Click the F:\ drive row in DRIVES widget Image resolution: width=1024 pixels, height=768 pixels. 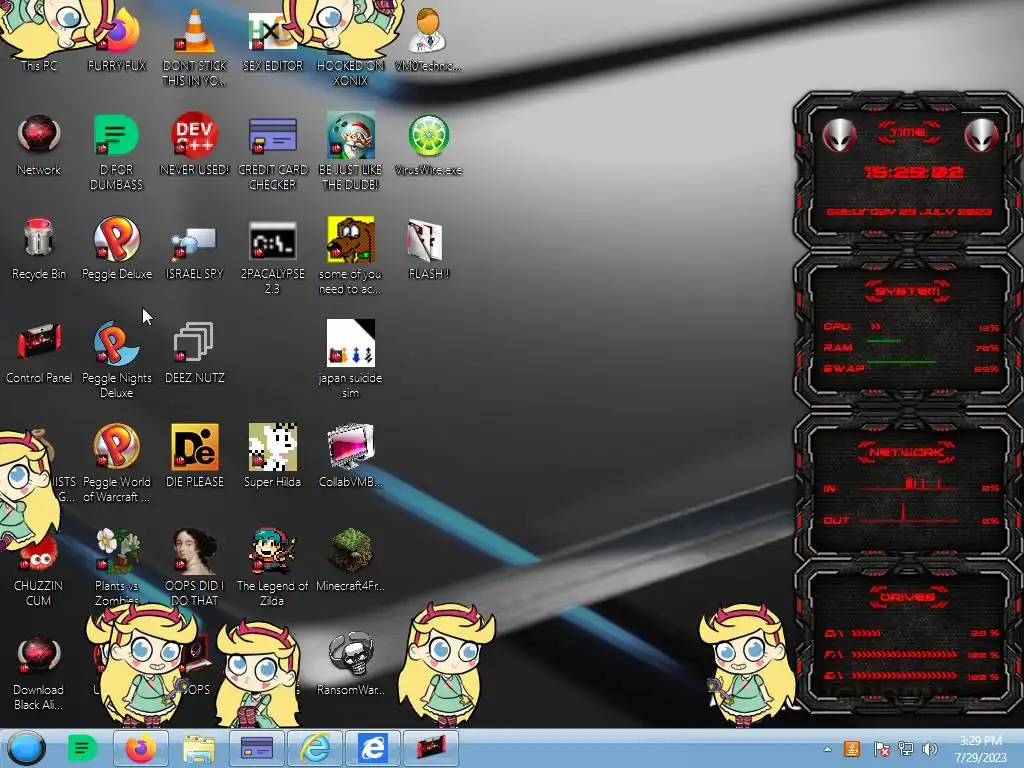click(912, 654)
